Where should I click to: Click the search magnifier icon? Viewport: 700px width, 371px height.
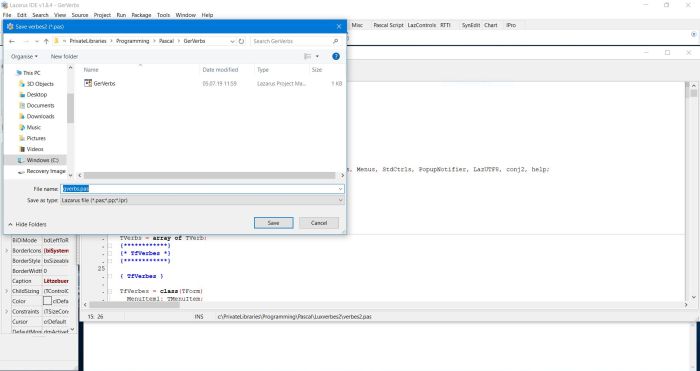336,41
